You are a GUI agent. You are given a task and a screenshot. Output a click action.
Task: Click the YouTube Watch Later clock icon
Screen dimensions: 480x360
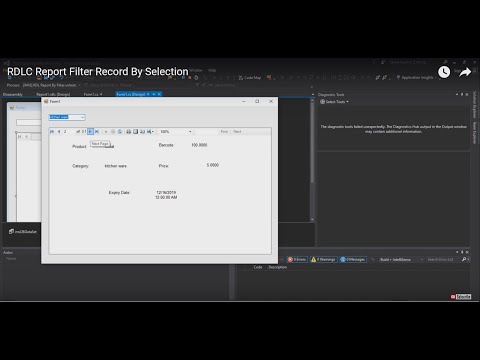tap(444, 72)
